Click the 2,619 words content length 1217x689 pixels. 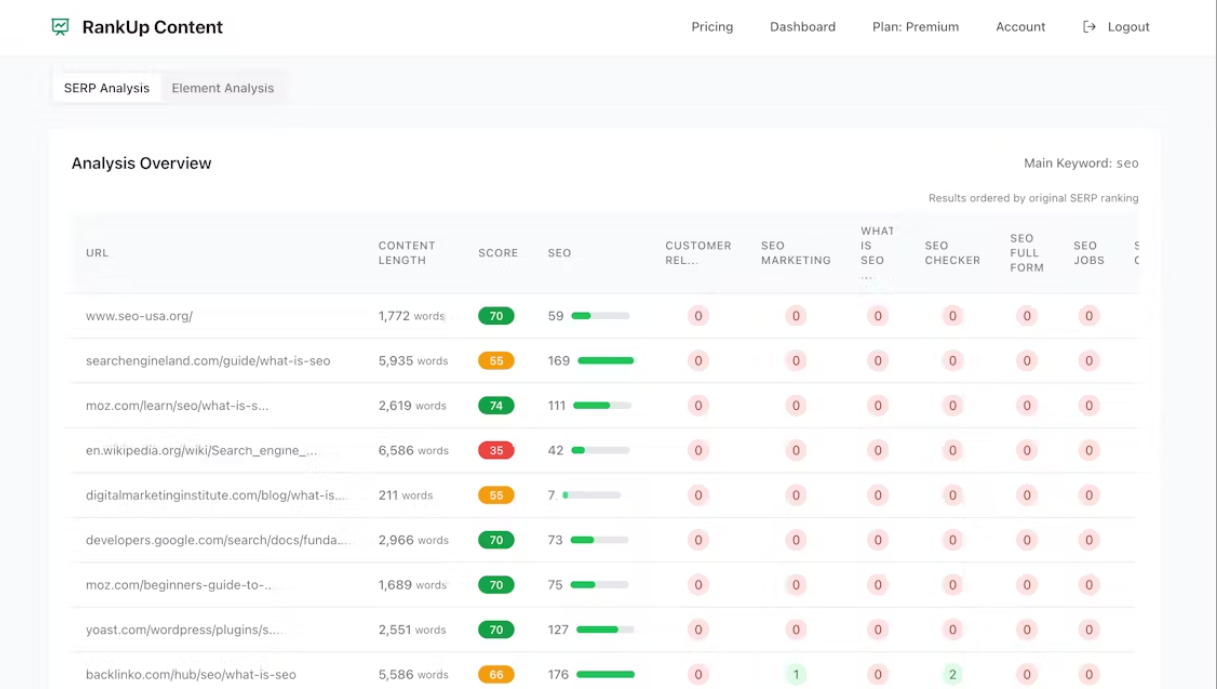[x=412, y=406]
